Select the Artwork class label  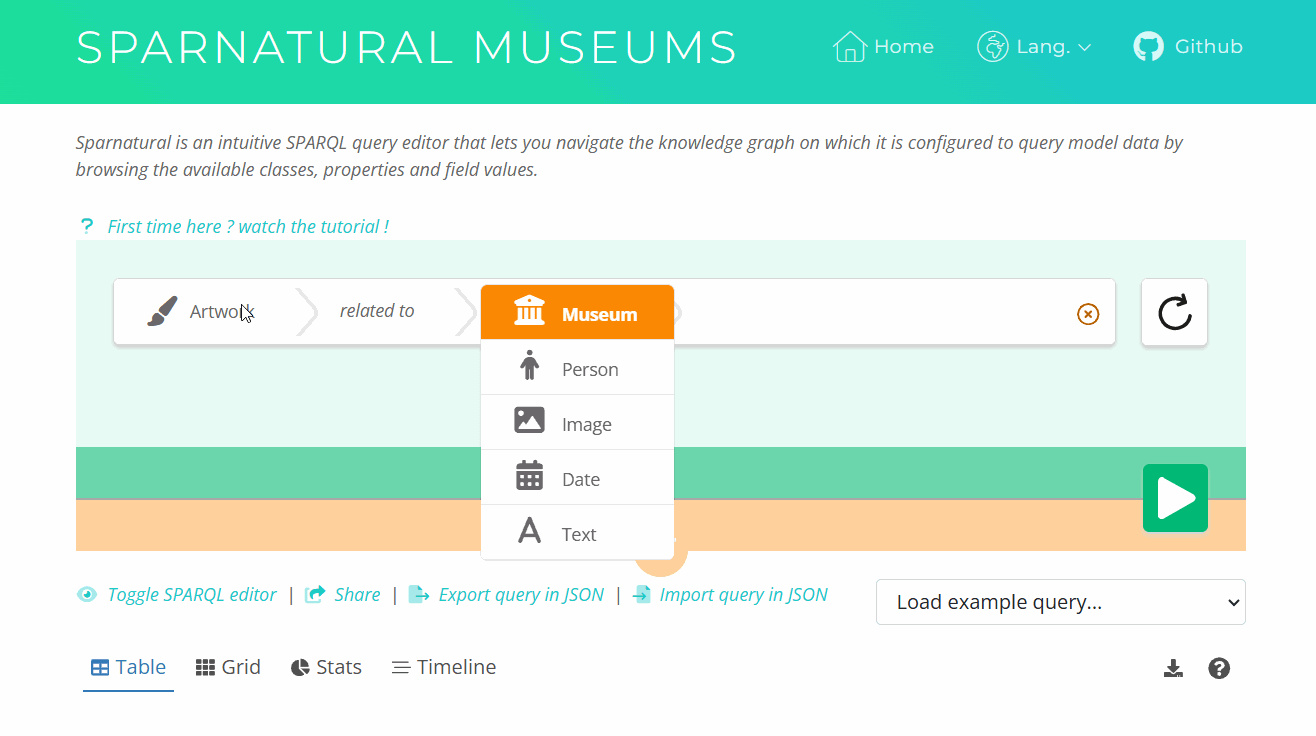point(222,312)
